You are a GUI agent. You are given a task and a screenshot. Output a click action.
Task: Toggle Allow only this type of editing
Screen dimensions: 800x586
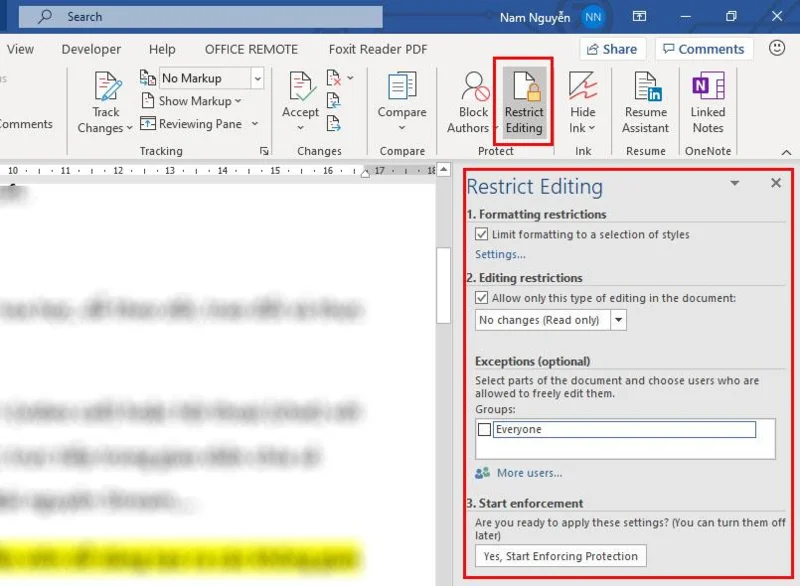481,297
